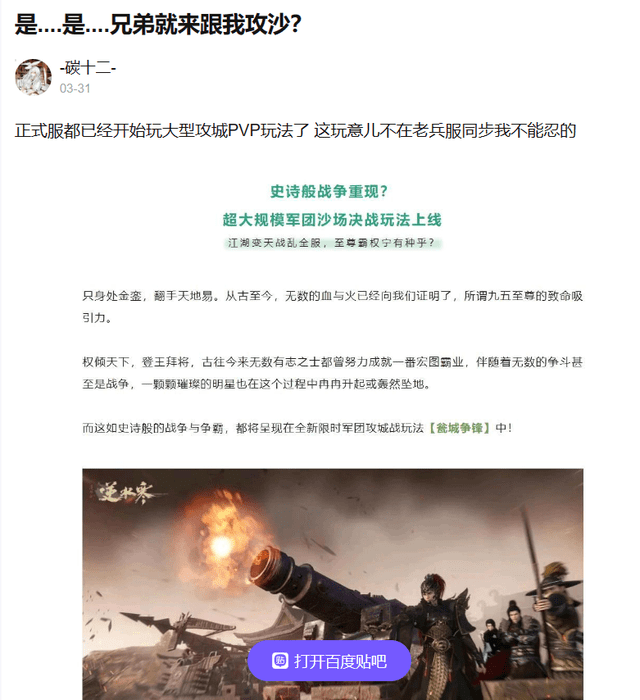Screen dimensions: 640x700
Task: Click the post body text about 大型攻城PVP玩法
Action: [x=295, y=131]
